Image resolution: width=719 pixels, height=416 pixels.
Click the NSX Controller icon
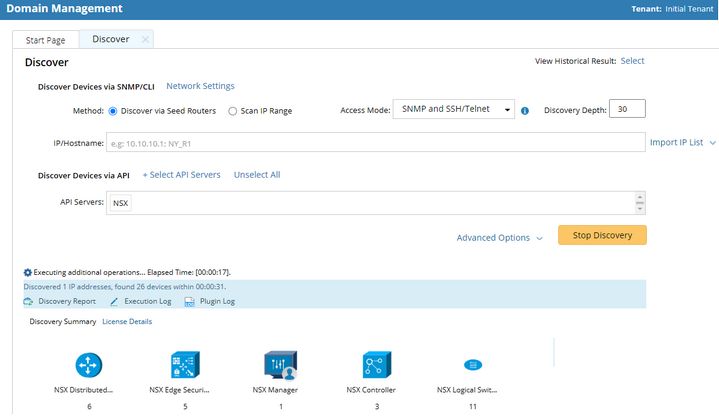(376, 365)
